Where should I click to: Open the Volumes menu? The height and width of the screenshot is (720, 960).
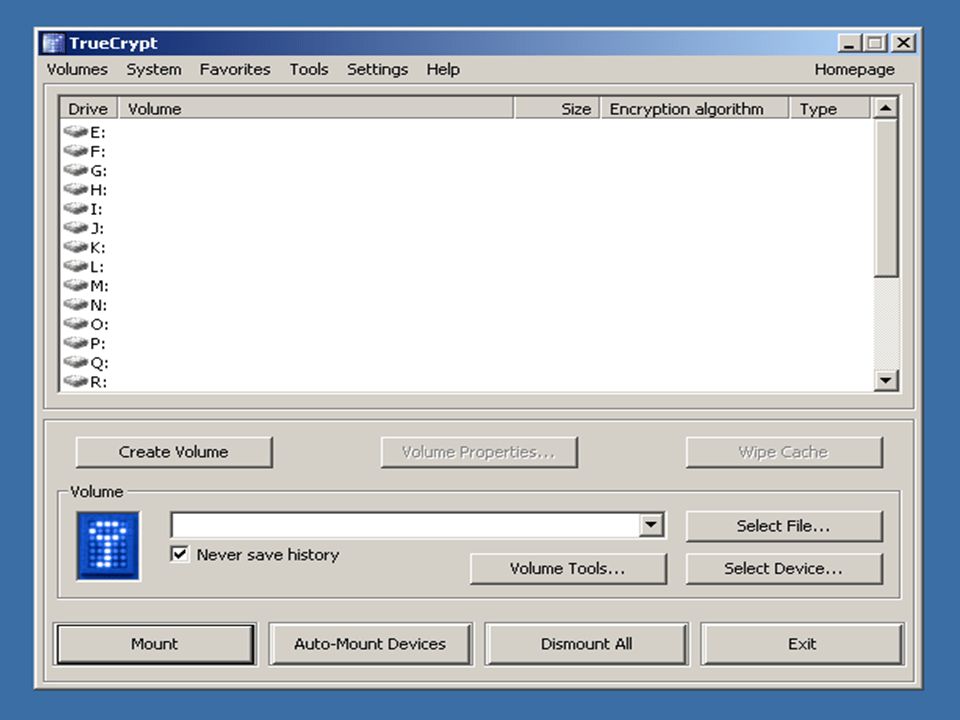point(77,69)
